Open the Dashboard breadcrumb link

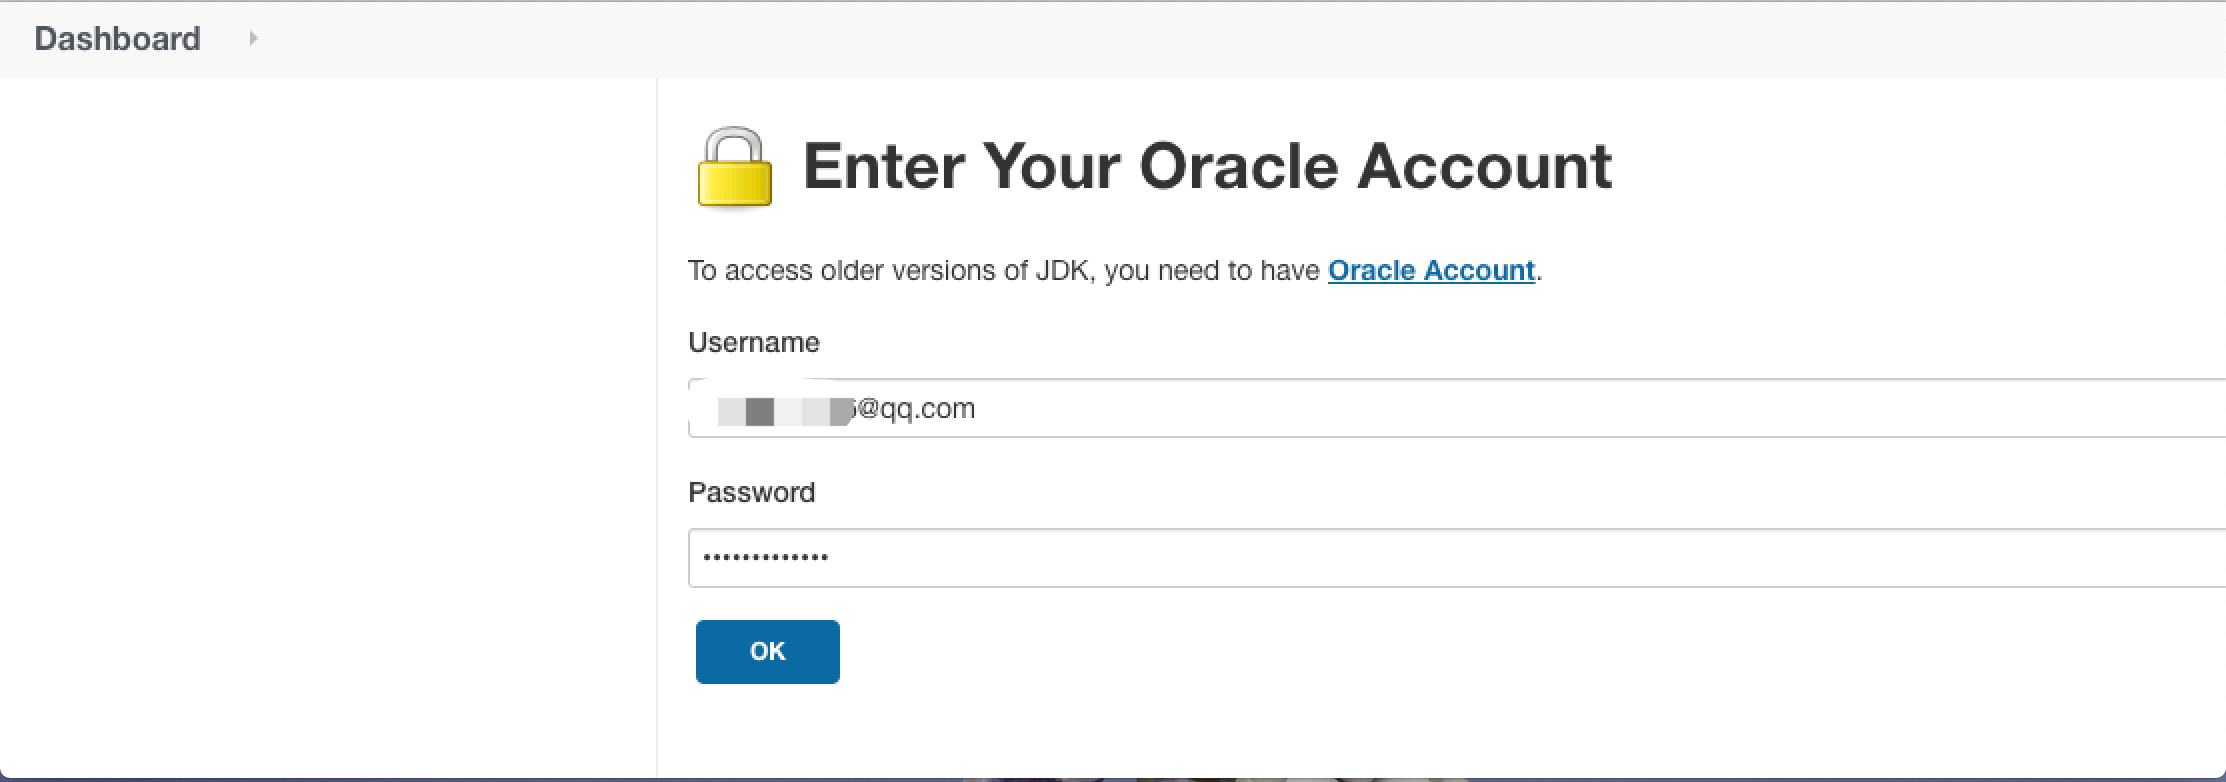(x=117, y=38)
